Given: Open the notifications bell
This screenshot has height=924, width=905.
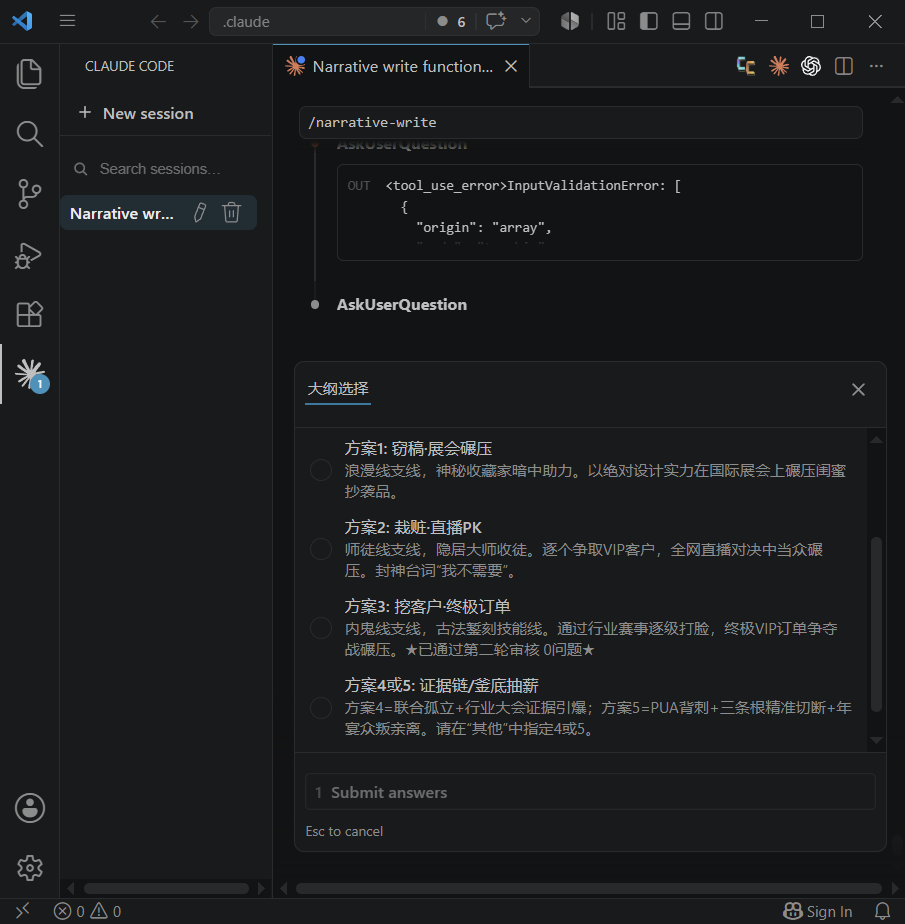Looking at the screenshot, I should pyautogui.click(x=882, y=912).
